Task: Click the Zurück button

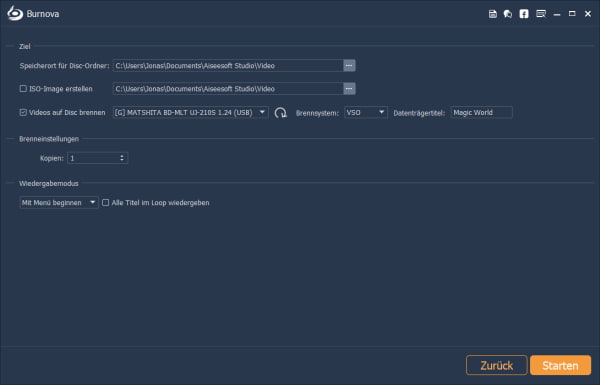Action: (x=497, y=365)
